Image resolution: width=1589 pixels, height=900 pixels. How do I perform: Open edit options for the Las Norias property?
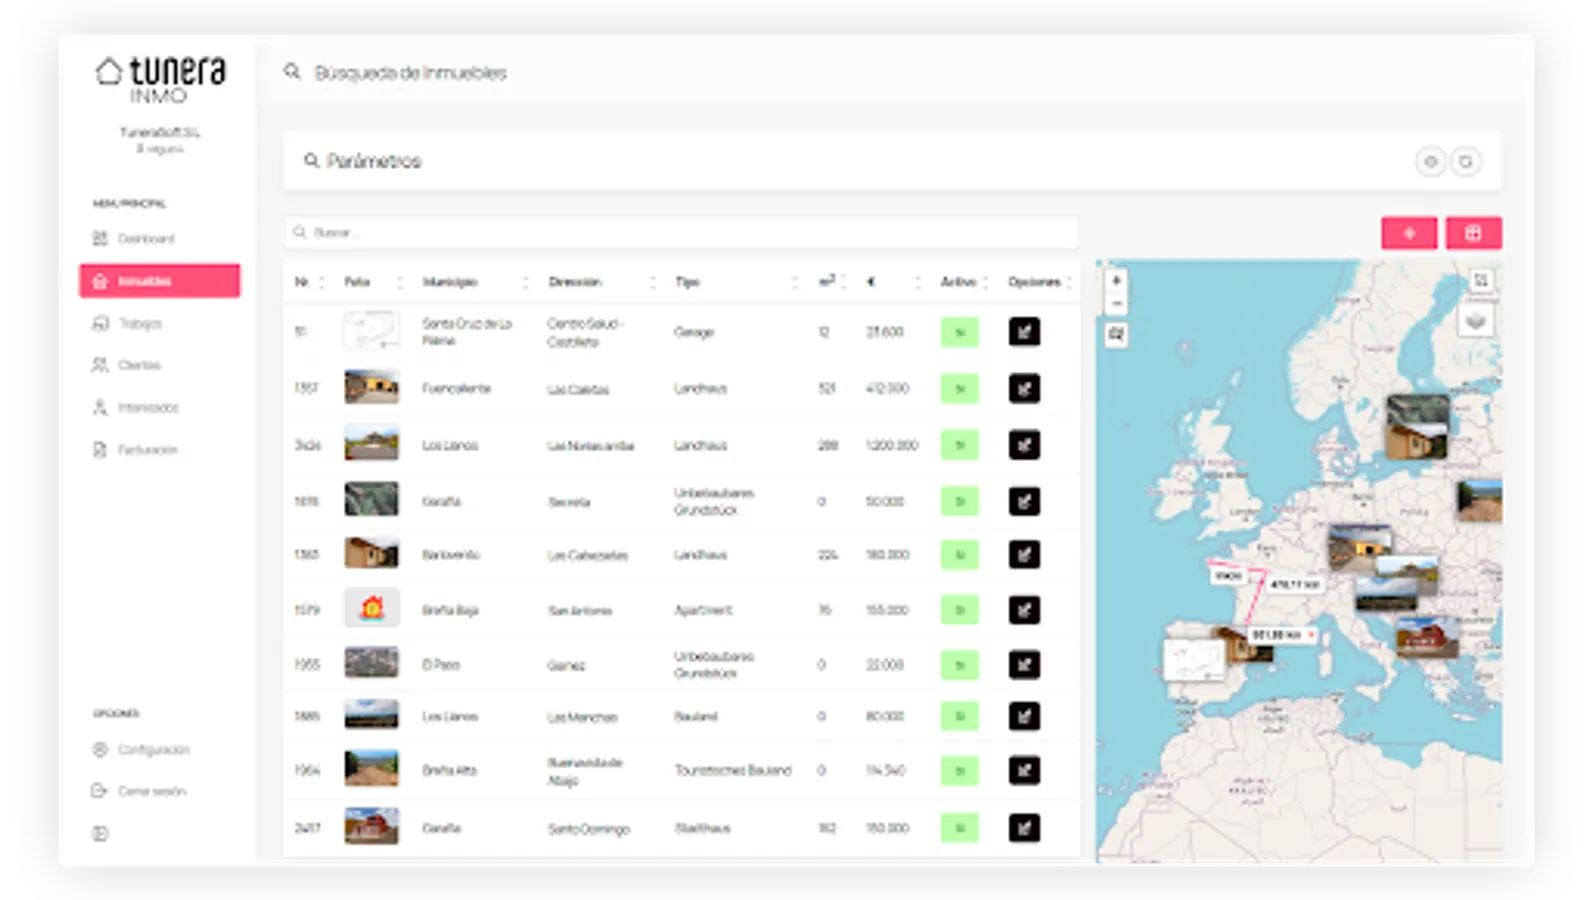(x=1024, y=445)
